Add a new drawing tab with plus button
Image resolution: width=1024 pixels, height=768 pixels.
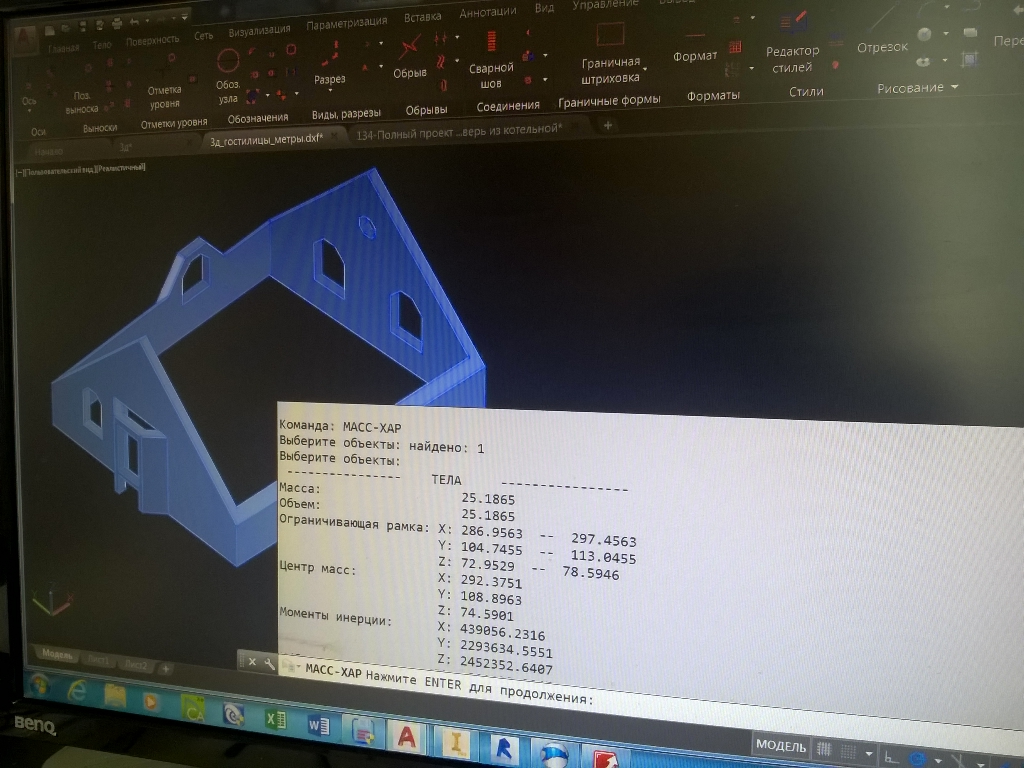[x=608, y=126]
